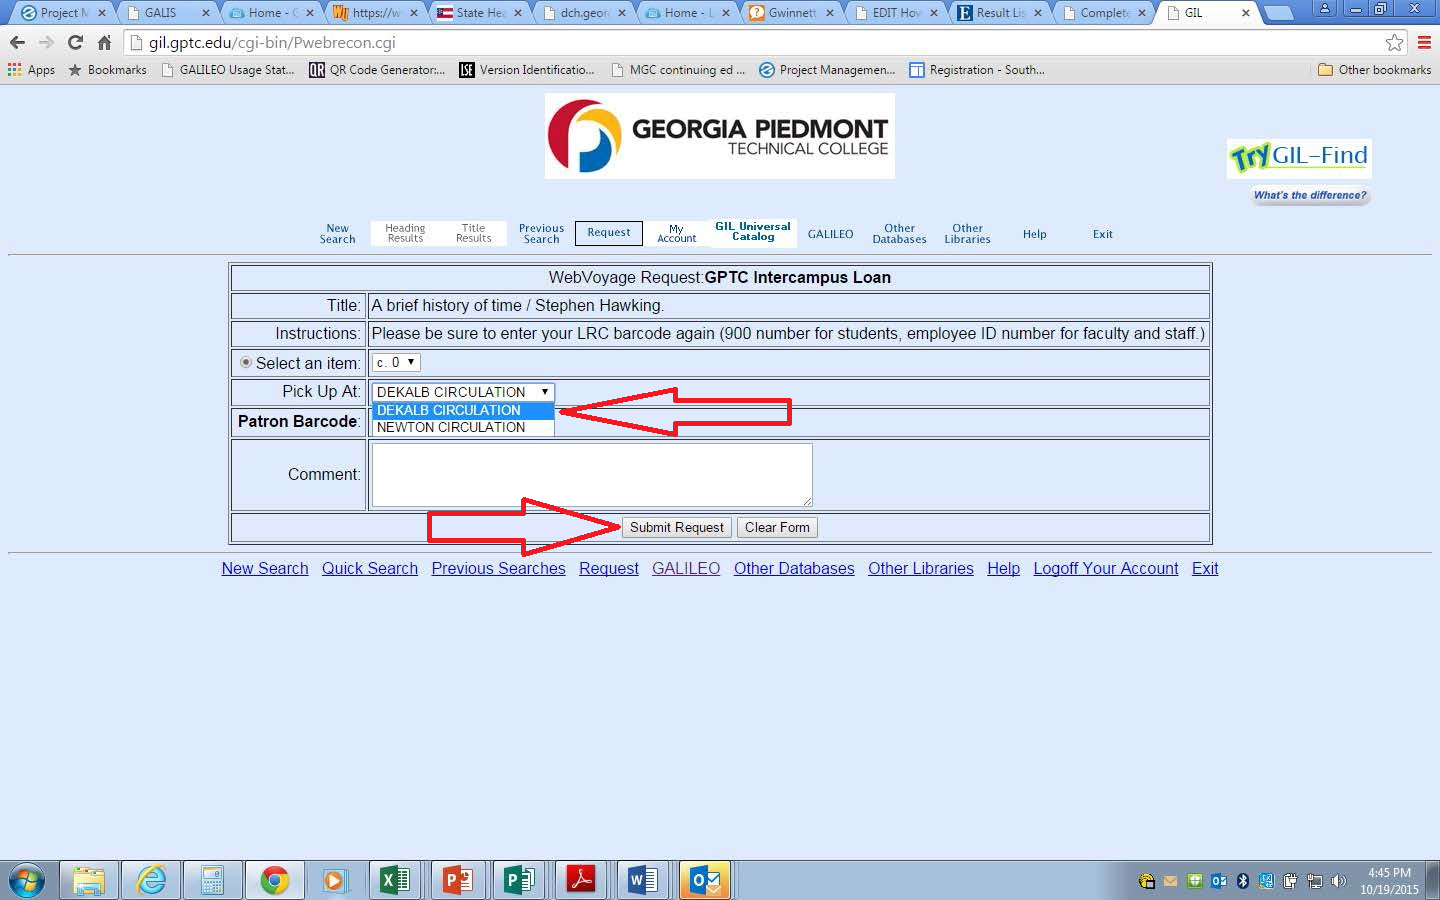Image resolution: width=1440 pixels, height=900 pixels.
Task: Open the GALILEO Usage Stat bookmark
Action: click(x=227, y=70)
